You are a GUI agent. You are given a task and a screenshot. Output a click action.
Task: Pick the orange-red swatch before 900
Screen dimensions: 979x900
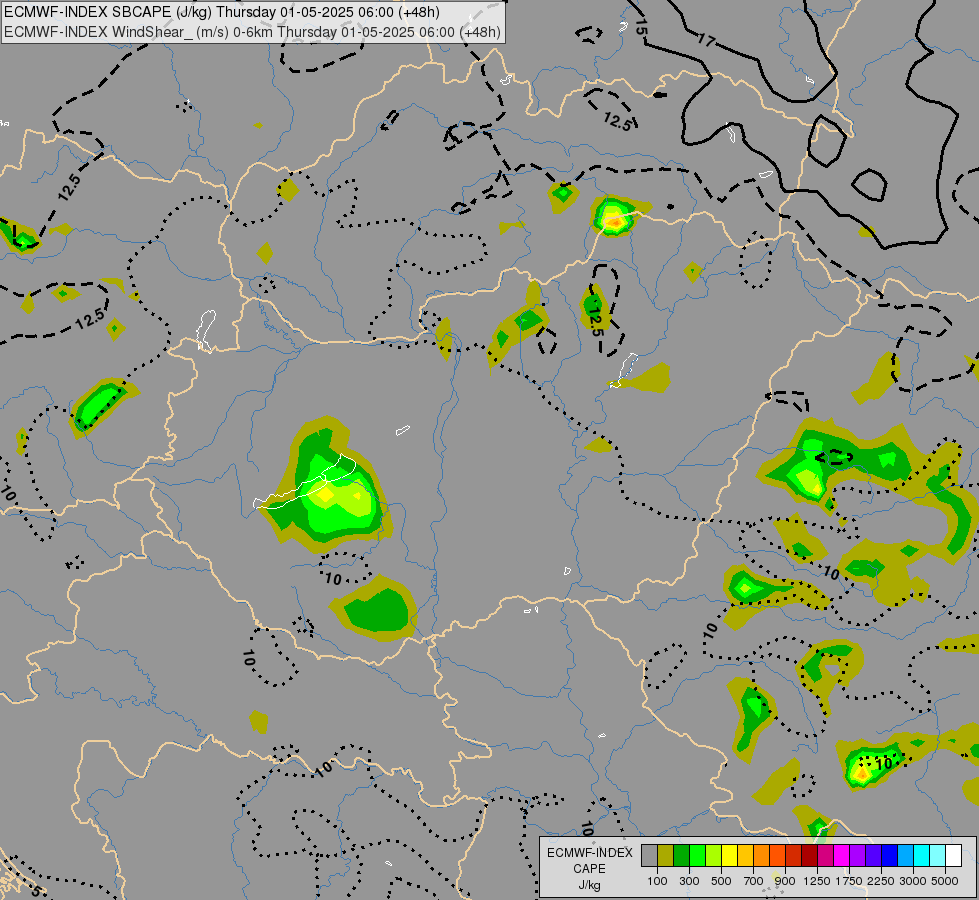tap(777, 855)
